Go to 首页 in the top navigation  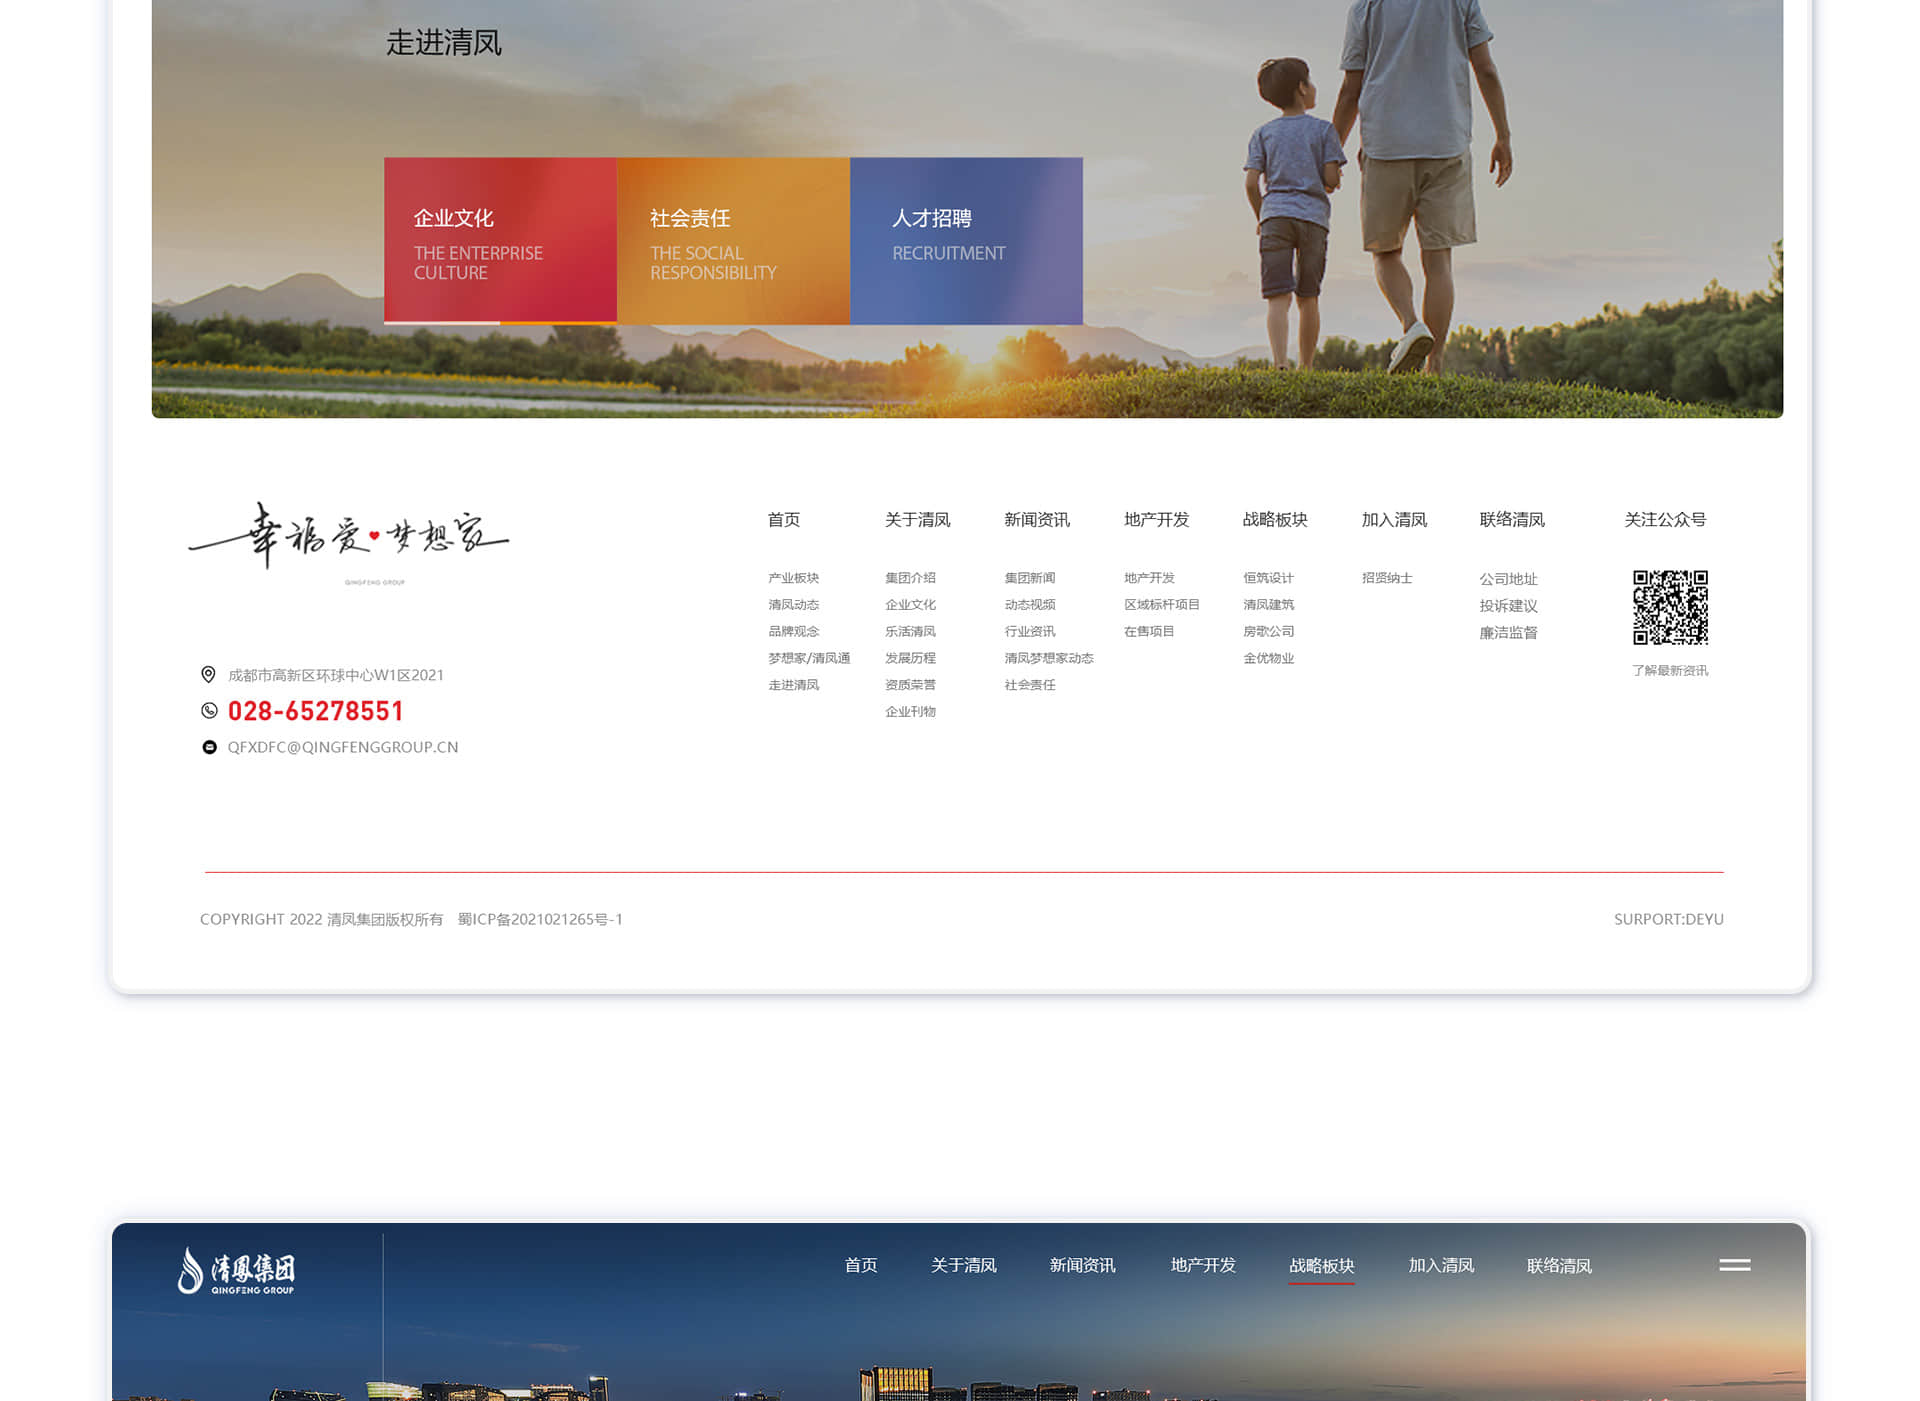tap(860, 1265)
